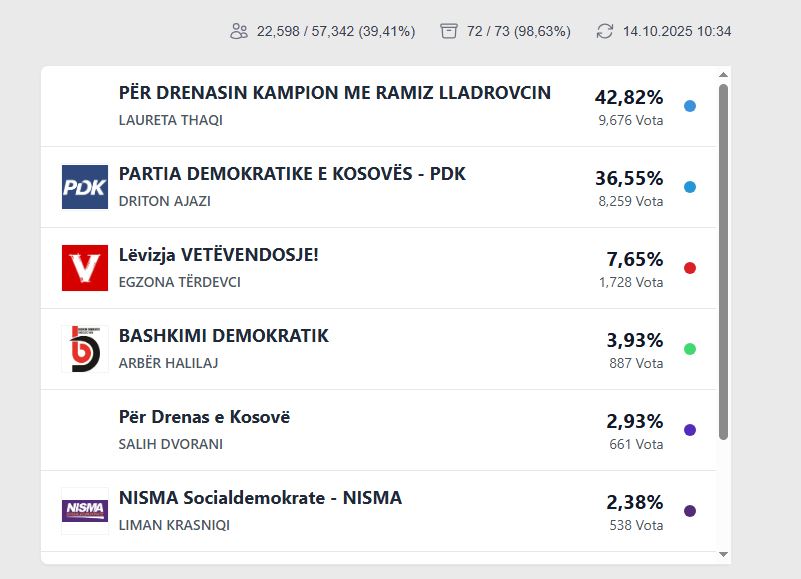Click the 72 / 73 counted stations text
The width and height of the screenshot is (801, 579).
(x=519, y=31)
